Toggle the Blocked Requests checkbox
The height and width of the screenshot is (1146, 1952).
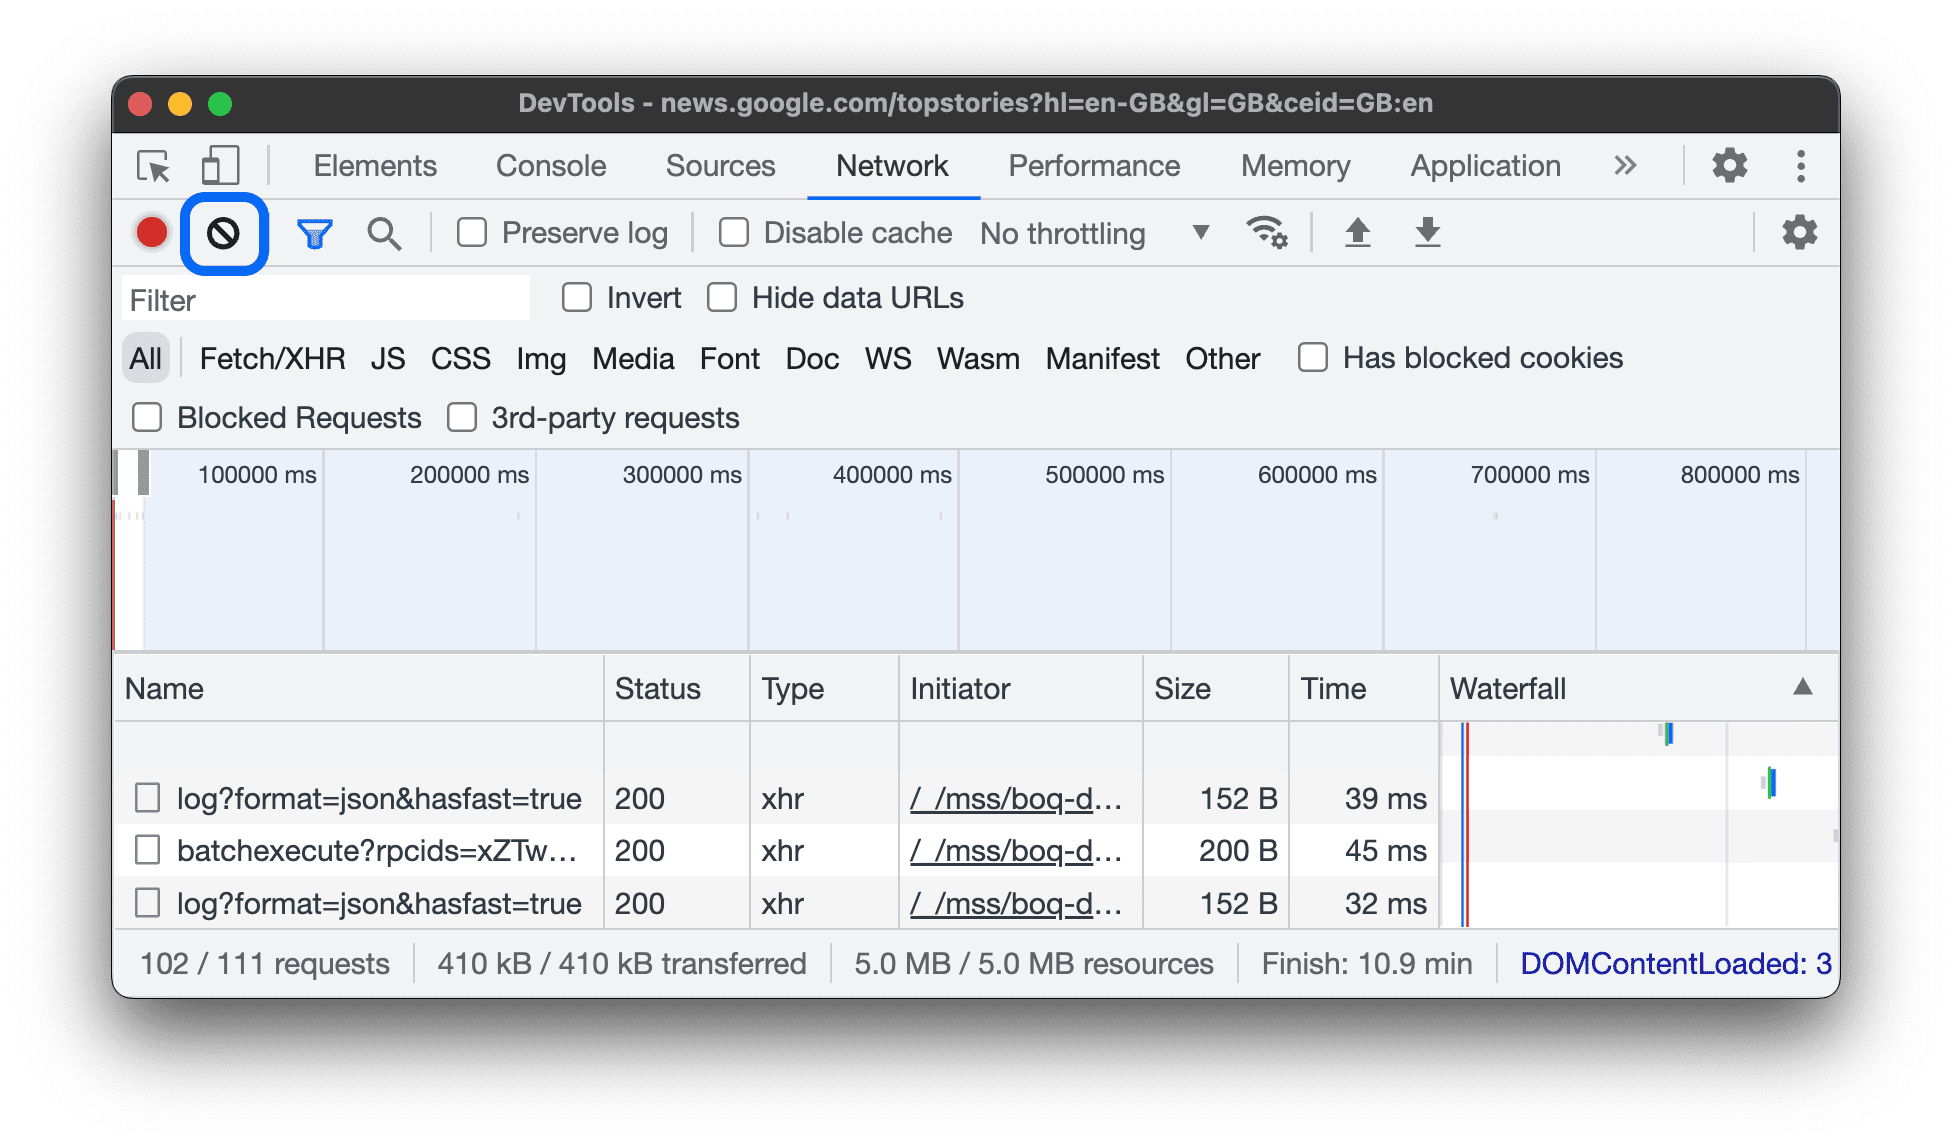(149, 419)
